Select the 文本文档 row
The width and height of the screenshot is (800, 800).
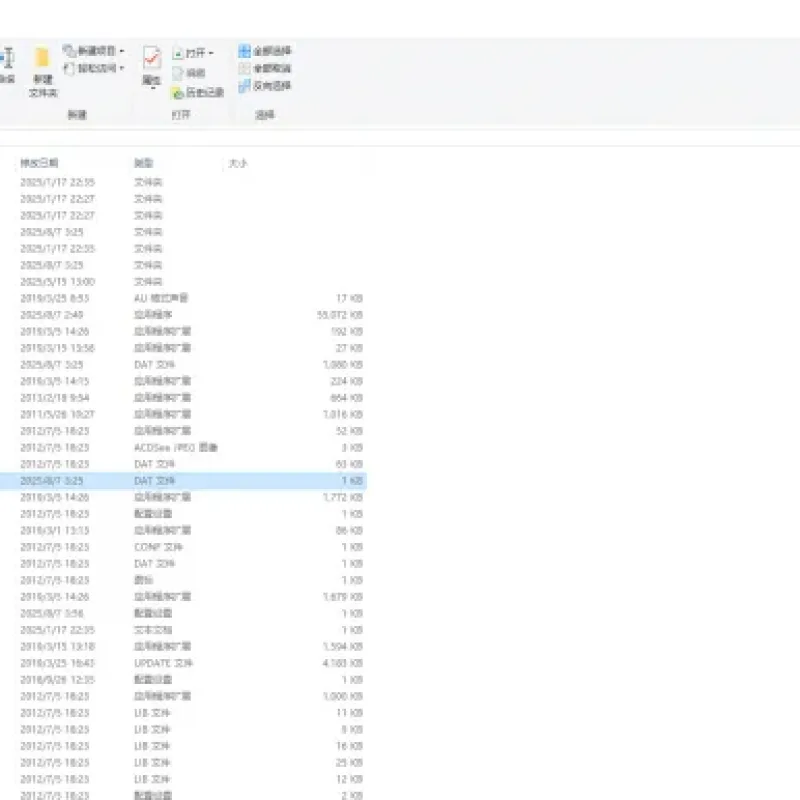point(183,630)
